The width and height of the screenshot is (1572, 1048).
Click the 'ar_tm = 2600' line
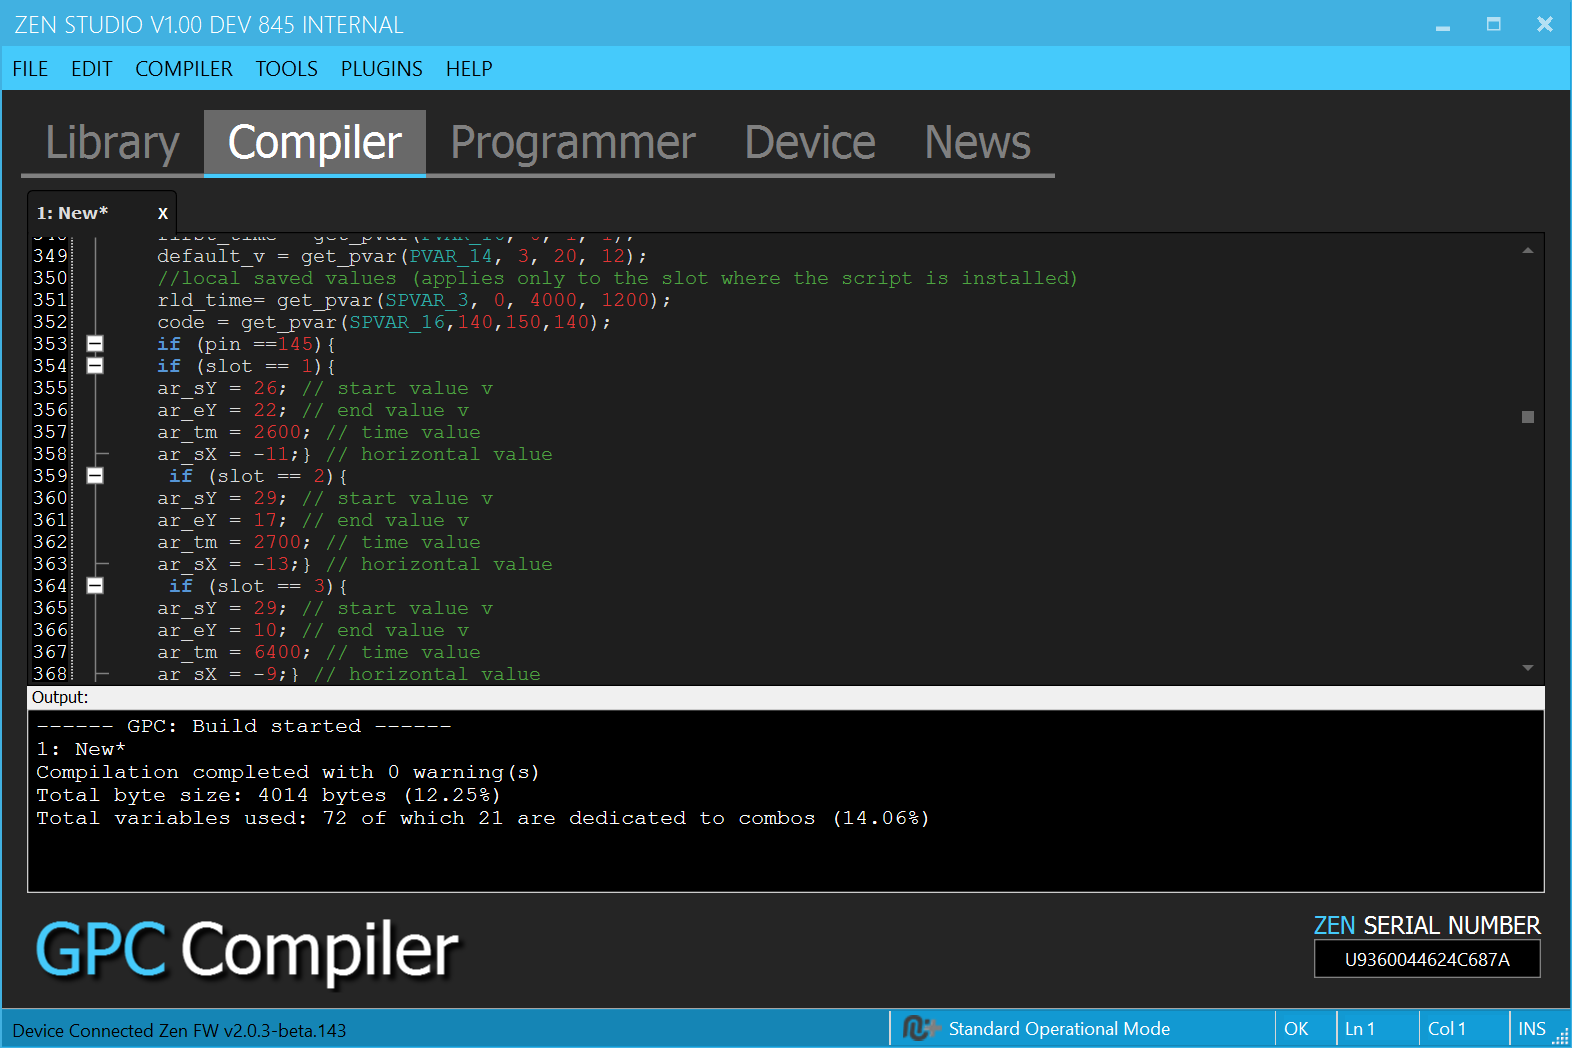(319, 432)
